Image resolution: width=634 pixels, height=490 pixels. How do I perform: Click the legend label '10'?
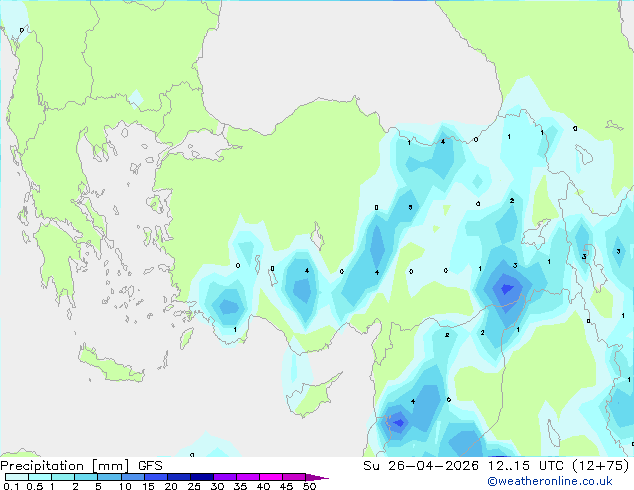pyautogui.click(x=125, y=486)
